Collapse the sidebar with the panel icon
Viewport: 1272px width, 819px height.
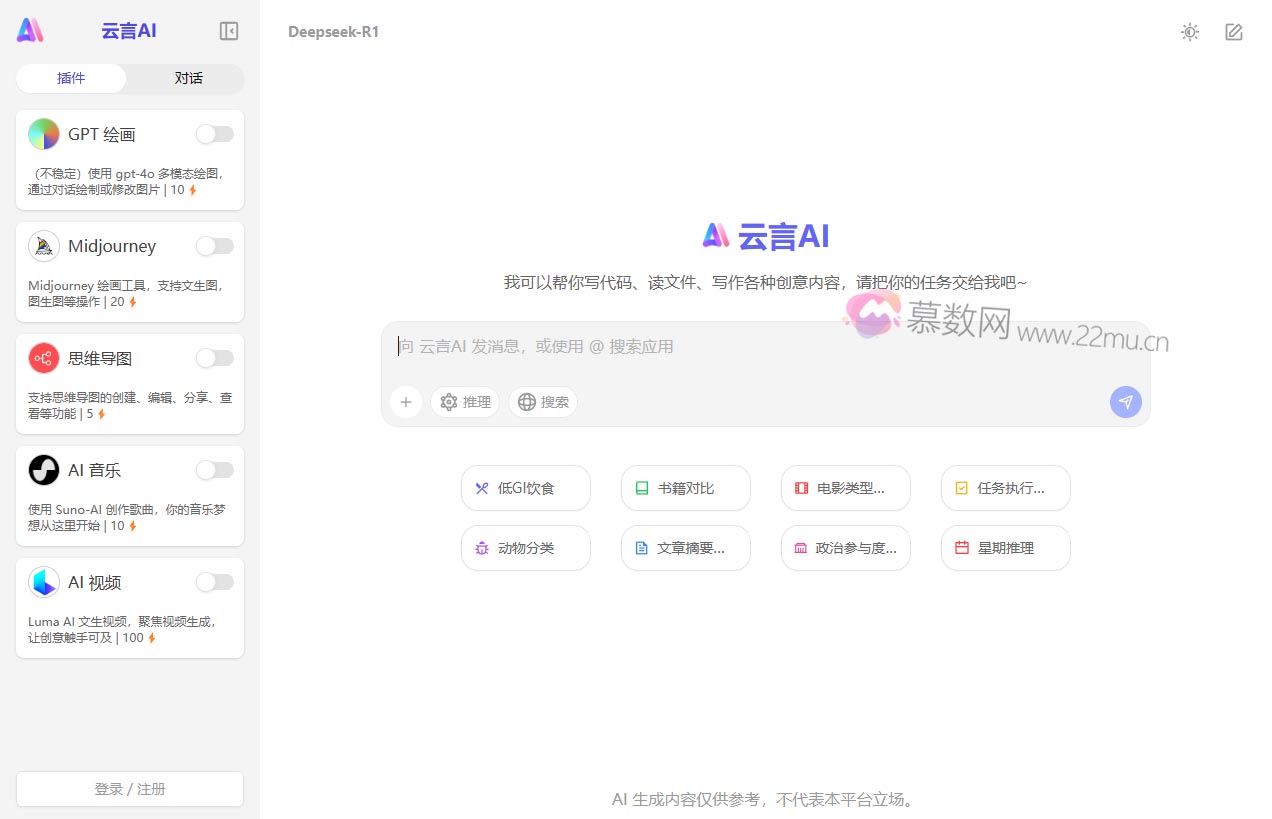point(228,31)
